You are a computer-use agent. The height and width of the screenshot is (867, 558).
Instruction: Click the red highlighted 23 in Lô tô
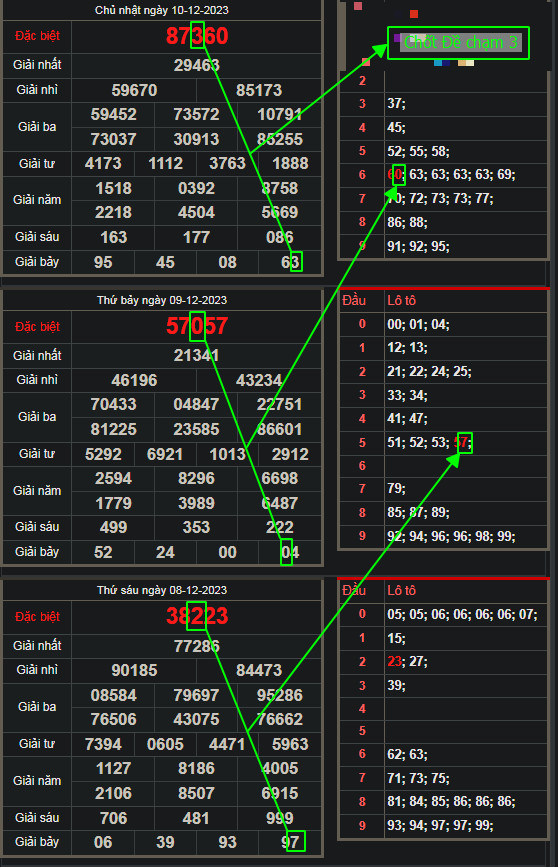tap(394, 661)
